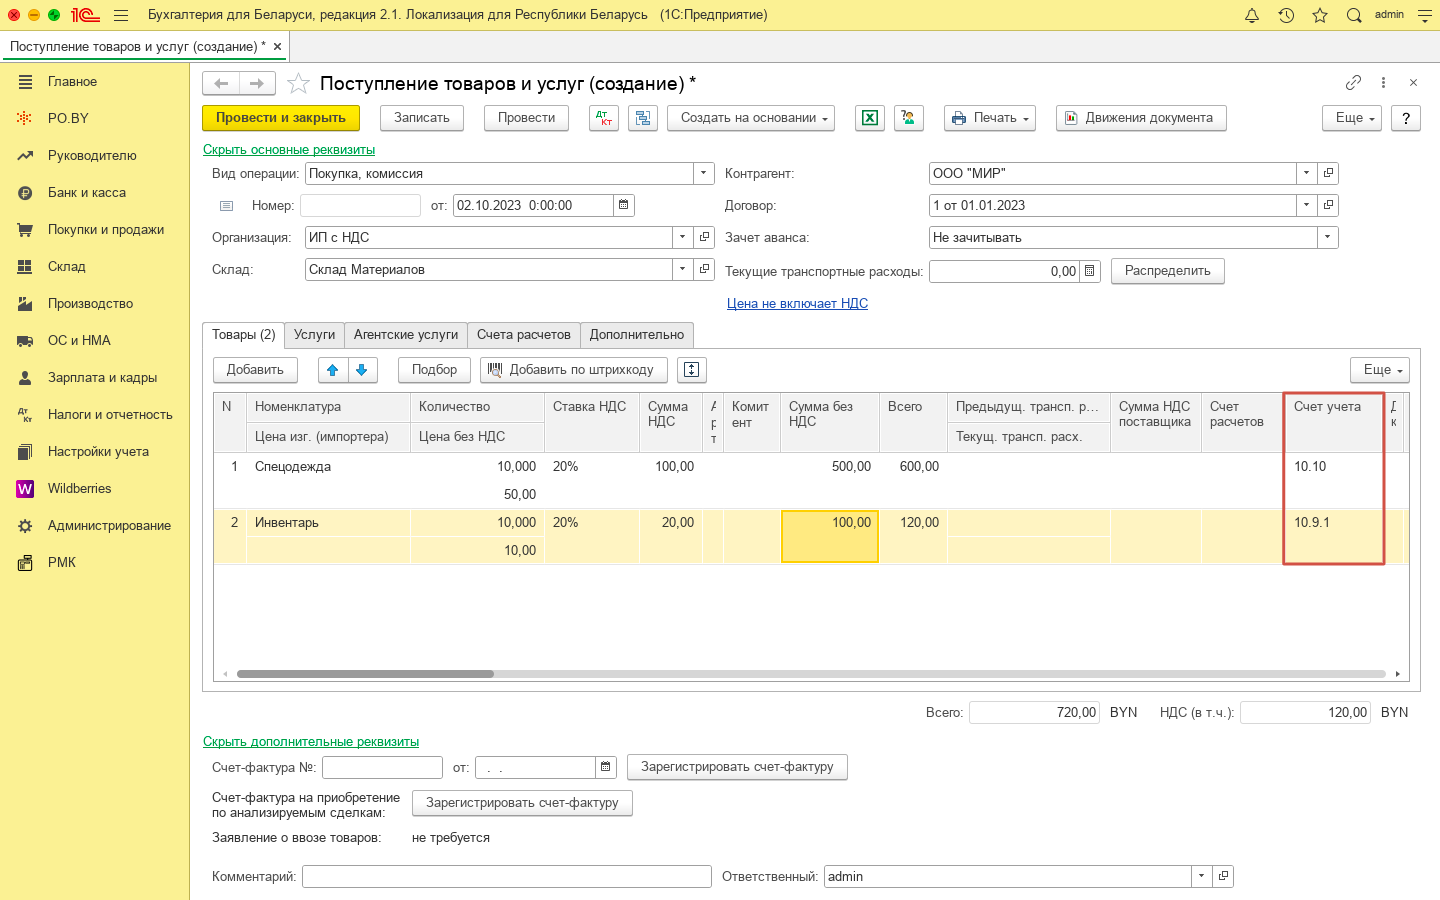Open the contract 1 от 01.01.2023 card

coord(1328,205)
